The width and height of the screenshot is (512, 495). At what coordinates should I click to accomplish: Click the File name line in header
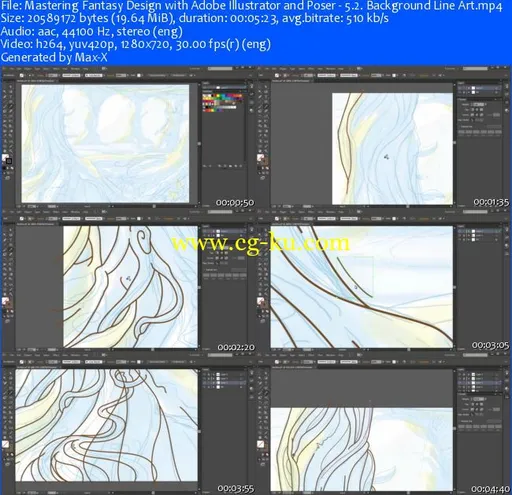pos(251,6)
